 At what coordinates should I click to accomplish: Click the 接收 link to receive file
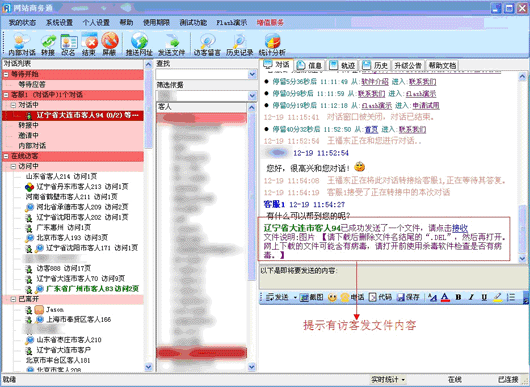point(460,228)
